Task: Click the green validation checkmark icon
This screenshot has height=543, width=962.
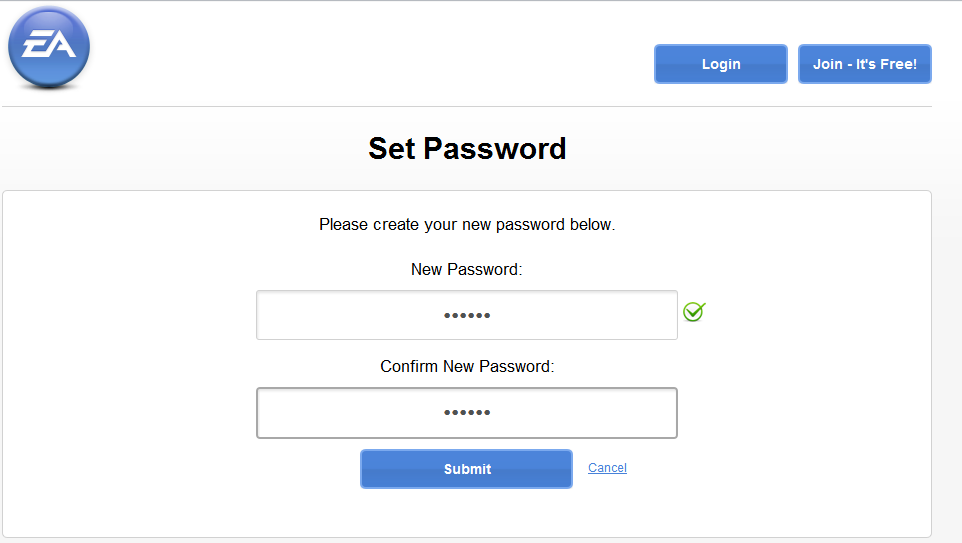Action: 694,312
